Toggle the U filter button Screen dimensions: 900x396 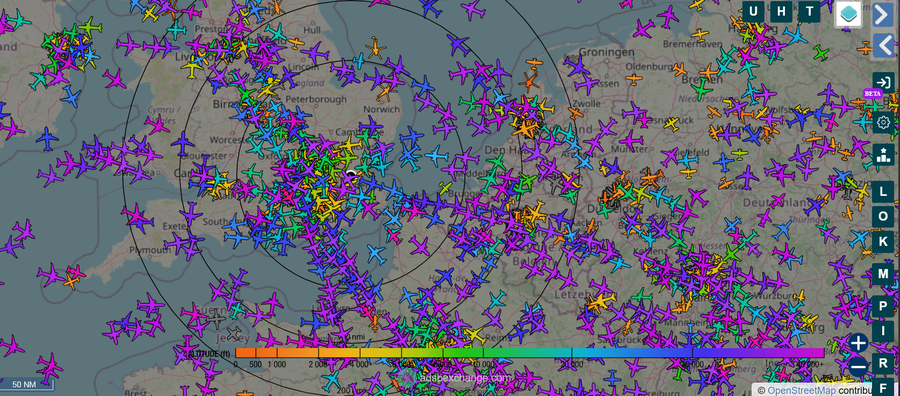click(753, 11)
